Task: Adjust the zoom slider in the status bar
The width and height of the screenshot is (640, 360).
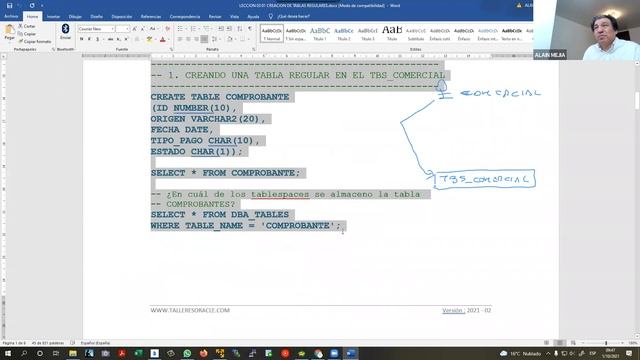Action: tap(606, 343)
